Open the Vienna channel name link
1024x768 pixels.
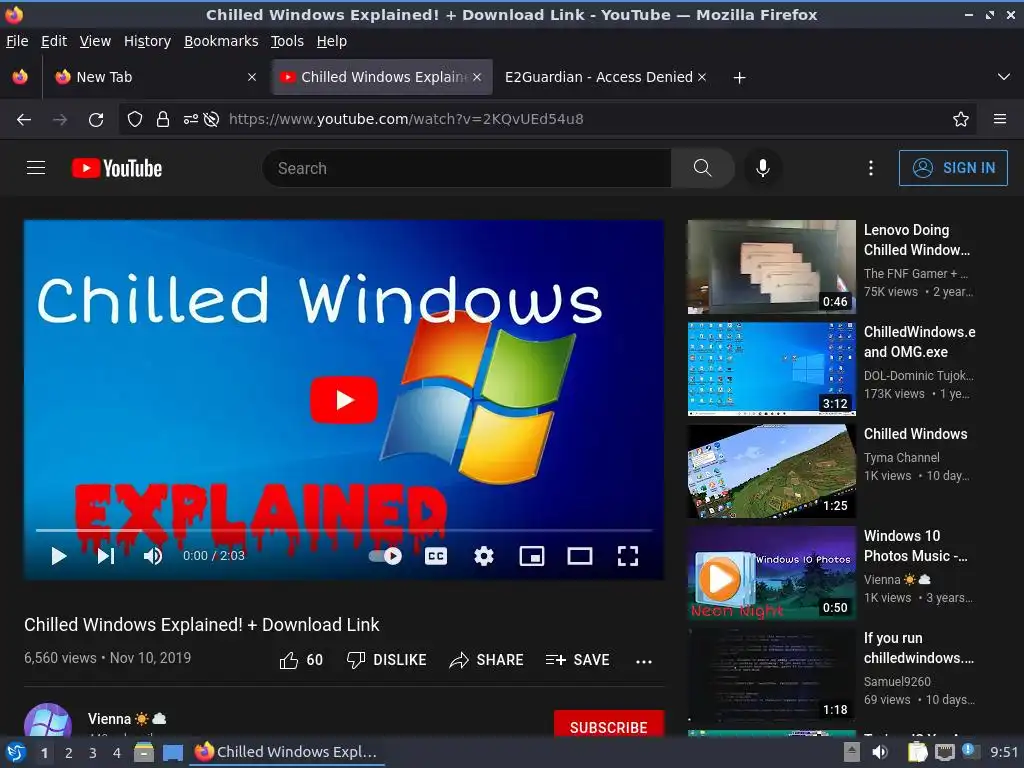[x=110, y=719]
